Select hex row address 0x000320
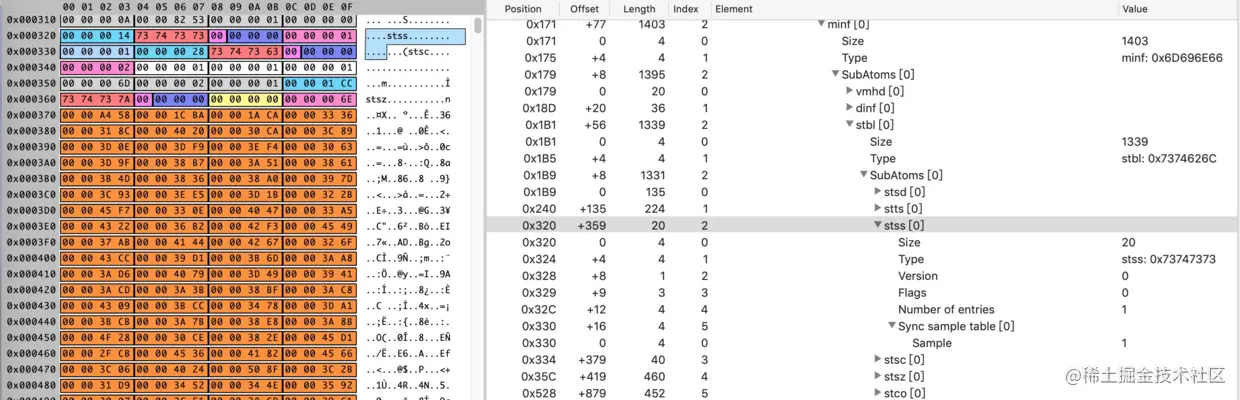Screen dimensions: 1240x400 tap(30, 35)
